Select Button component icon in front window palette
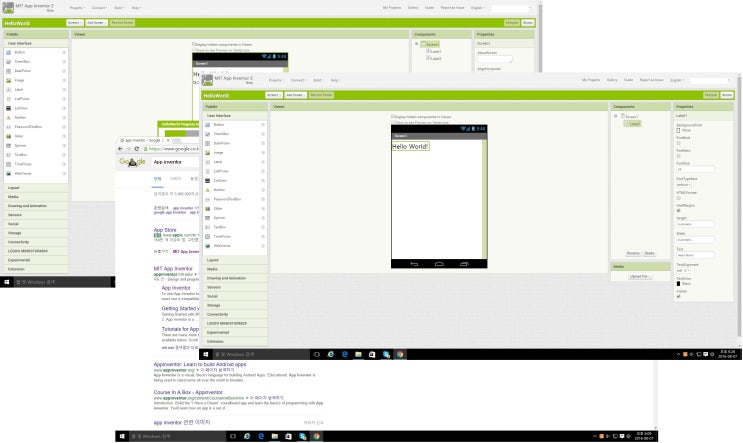This screenshot has height=443, width=743. pyautogui.click(x=208, y=125)
